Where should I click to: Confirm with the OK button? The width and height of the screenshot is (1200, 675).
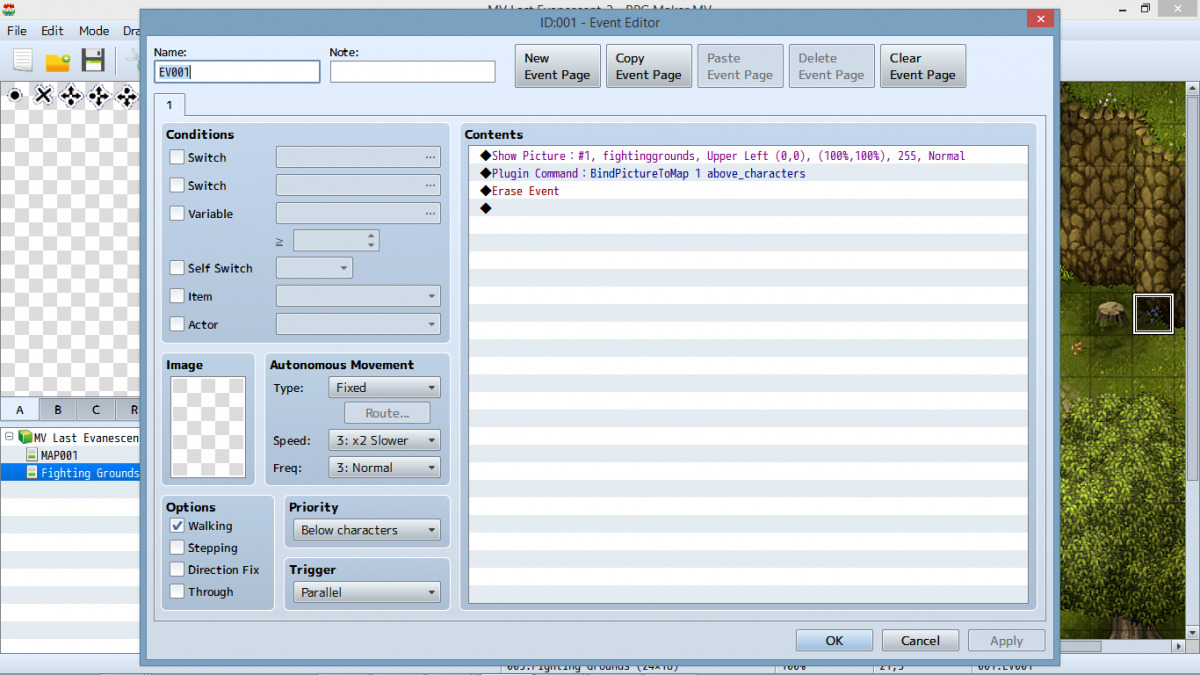click(834, 641)
